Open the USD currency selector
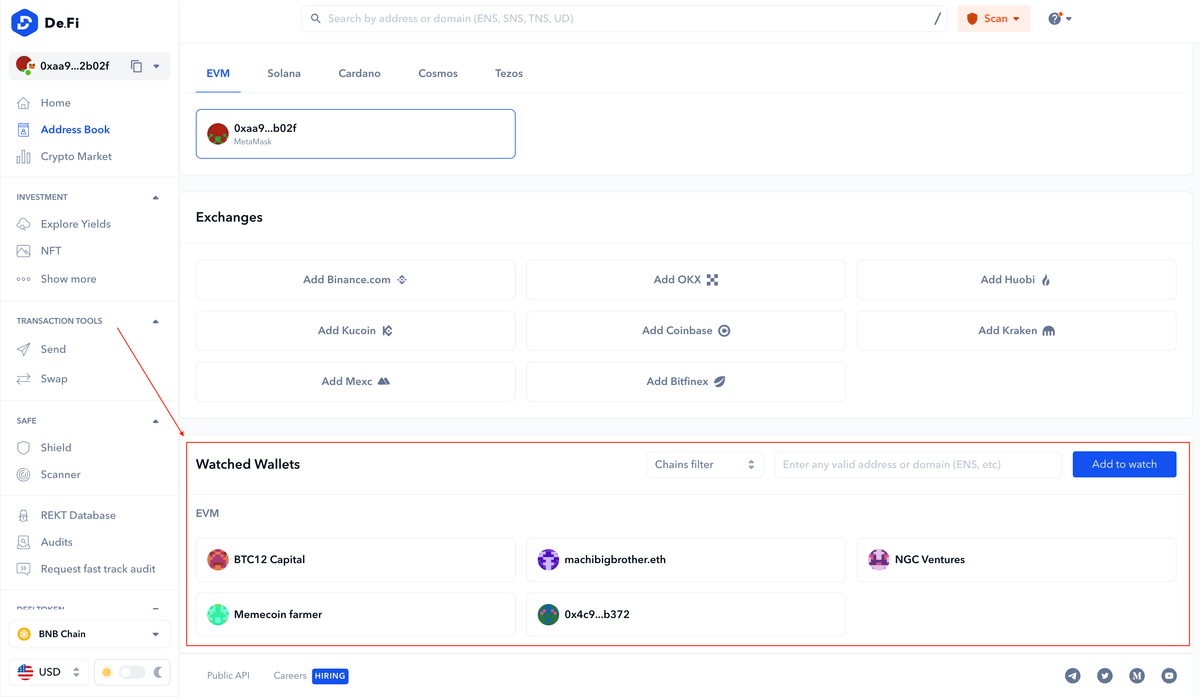This screenshot has width=1200, height=697. [x=49, y=672]
